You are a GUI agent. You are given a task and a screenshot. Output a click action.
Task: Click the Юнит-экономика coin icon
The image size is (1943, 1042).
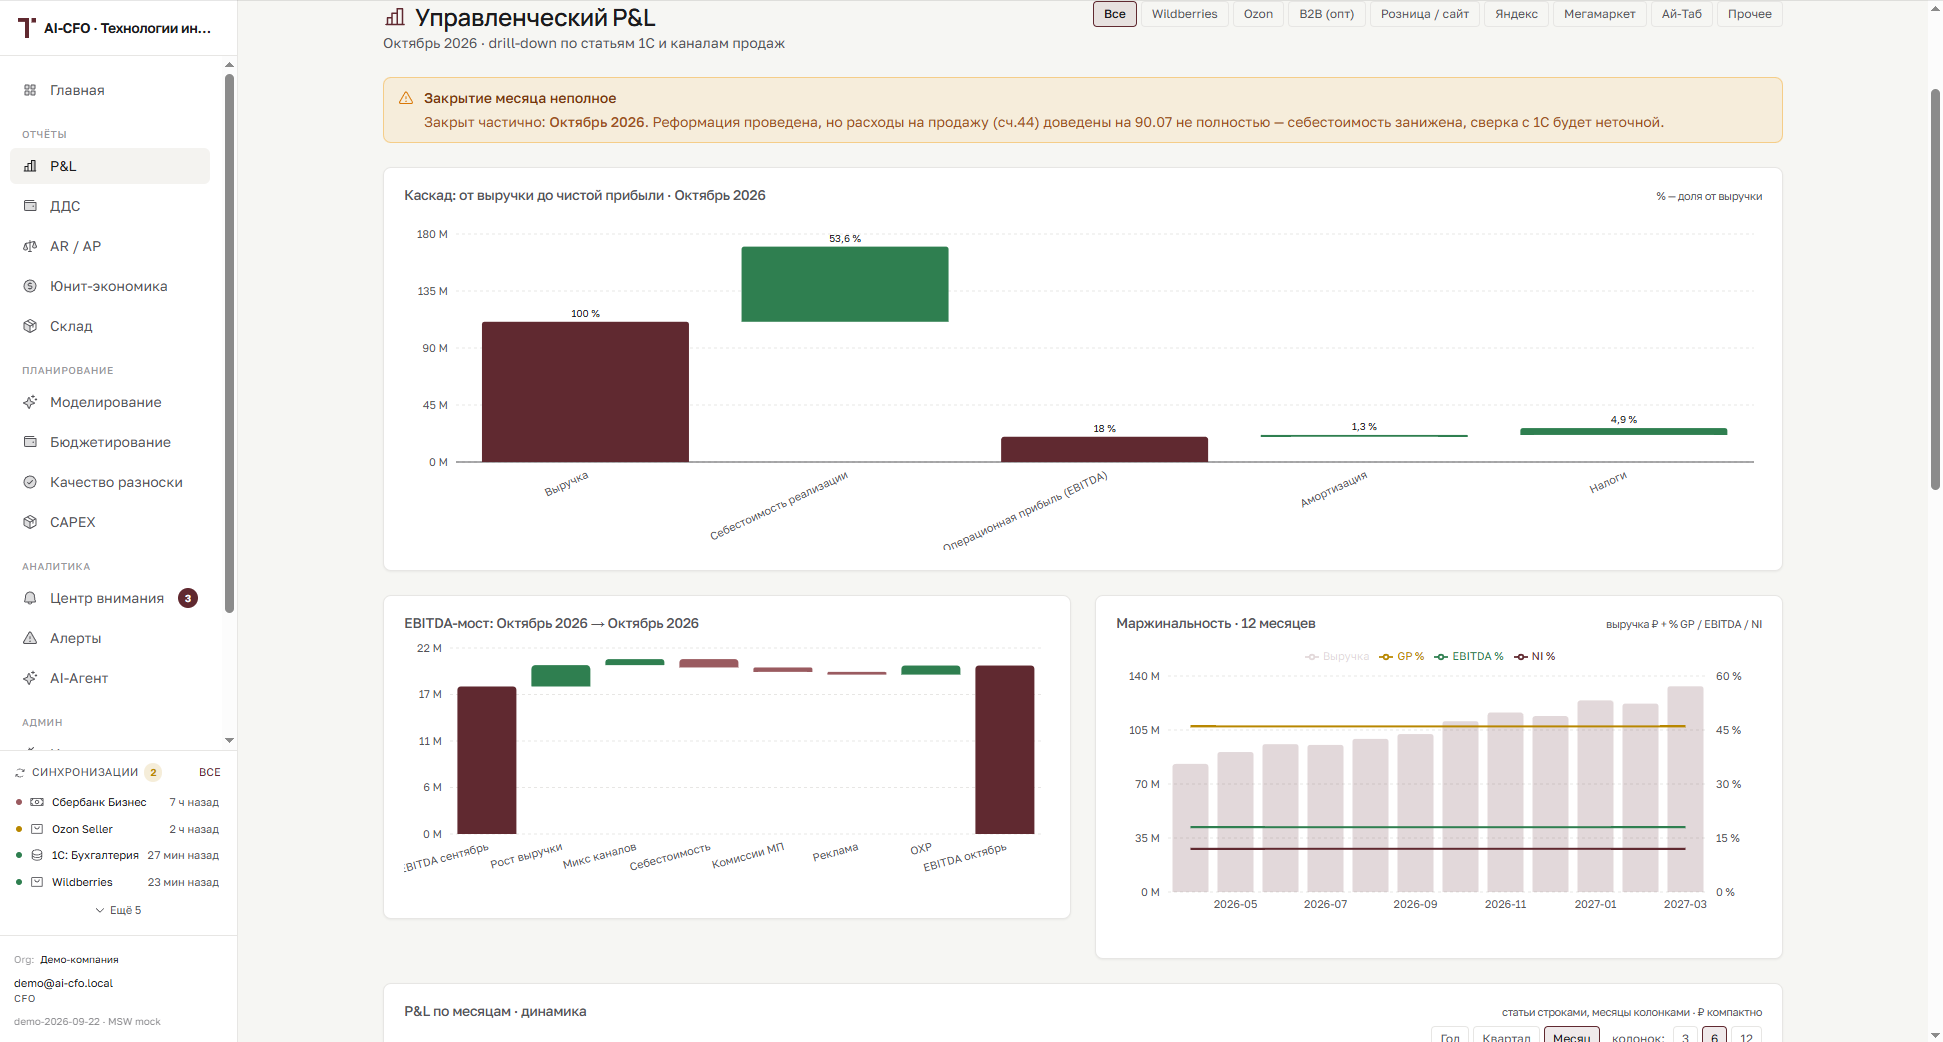click(x=30, y=286)
